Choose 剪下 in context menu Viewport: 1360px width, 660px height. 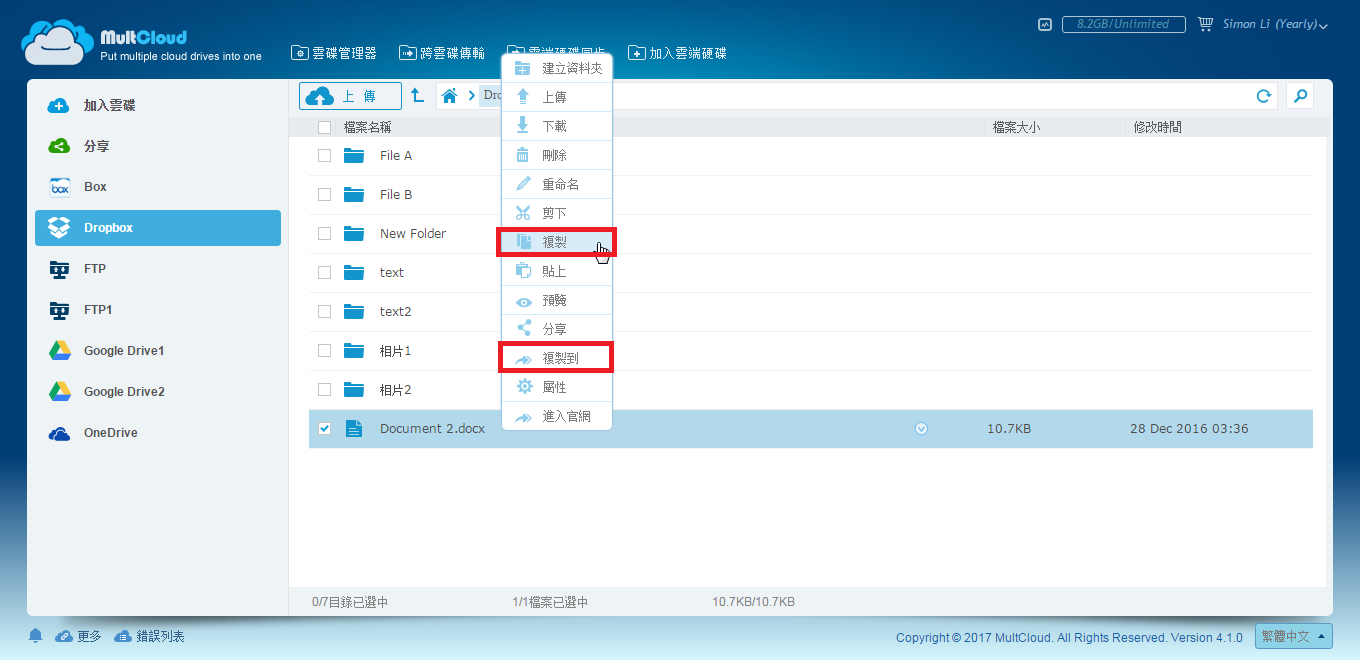(556, 213)
